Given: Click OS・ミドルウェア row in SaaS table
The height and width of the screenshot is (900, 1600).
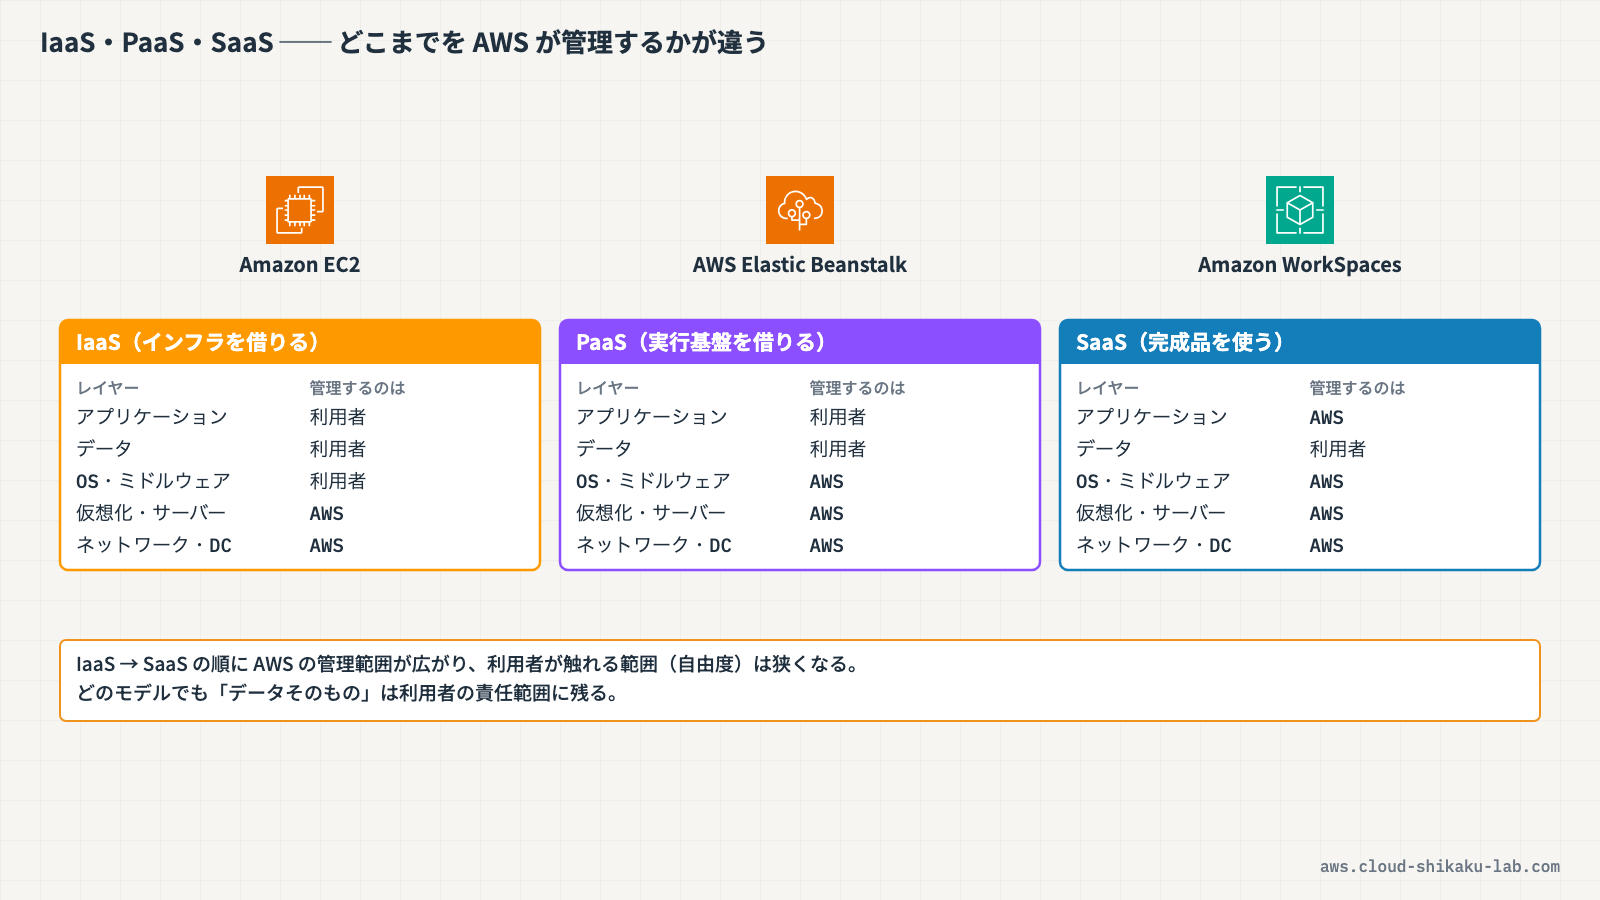Looking at the screenshot, I should pyautogui.click(x=1300, y=481).
